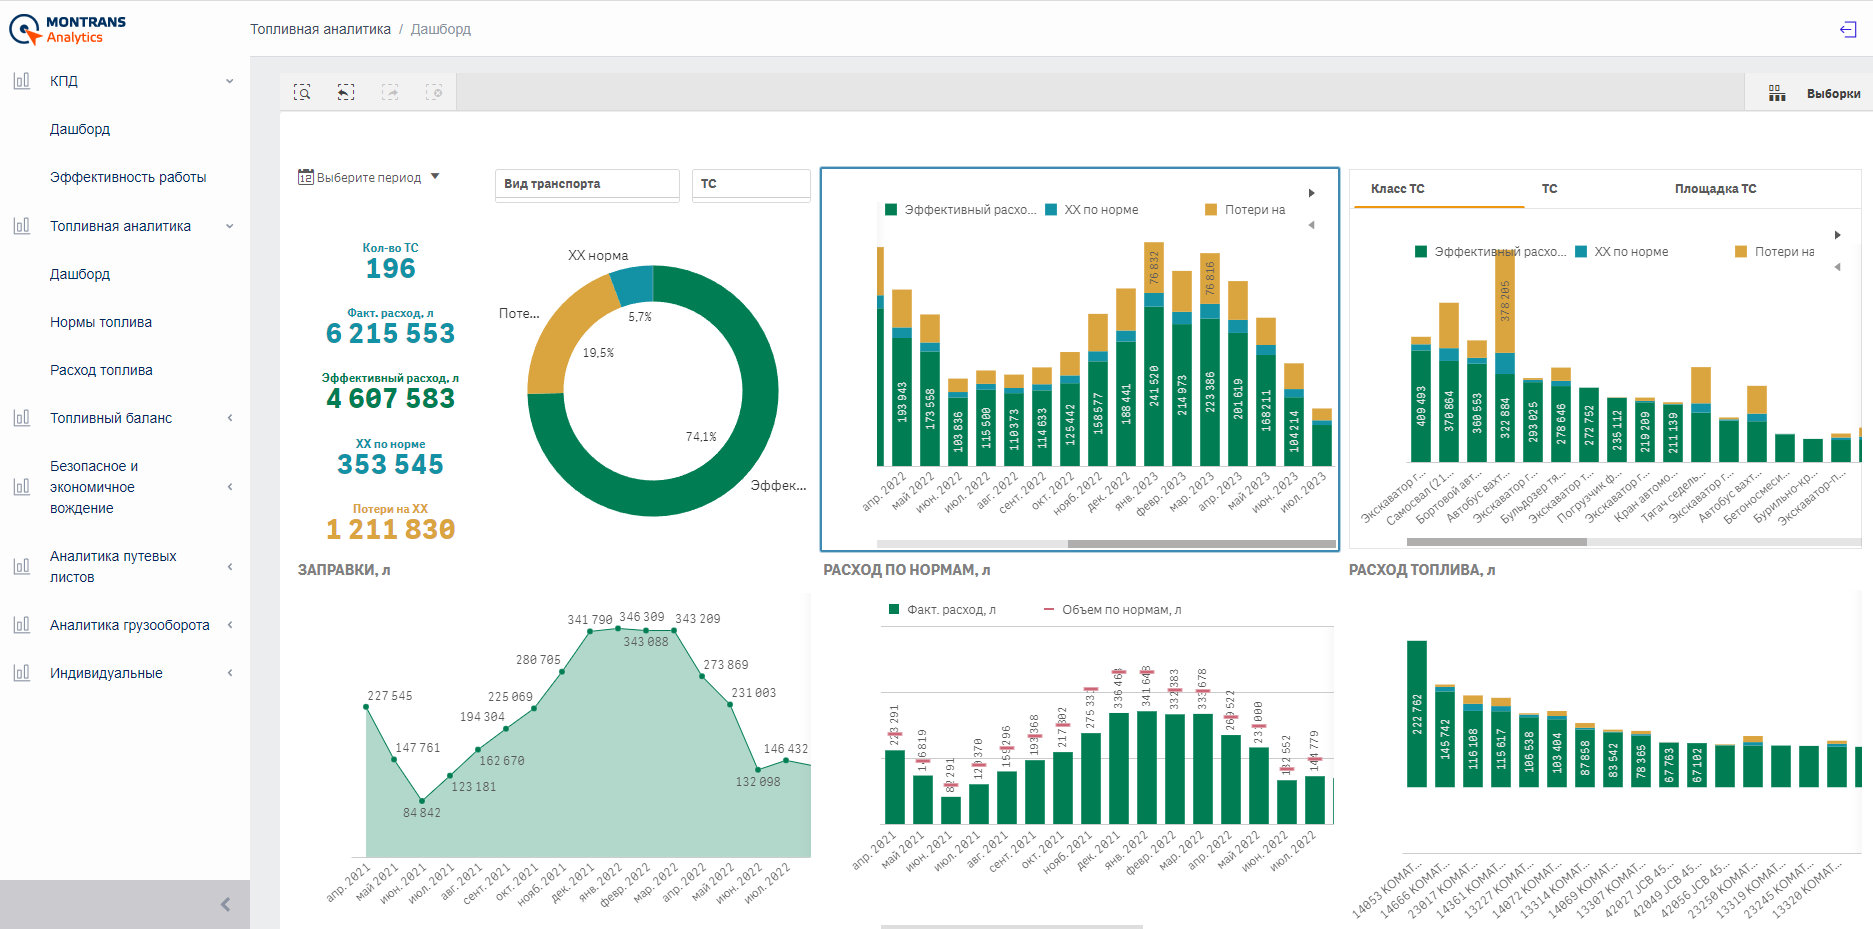Open Эффективность работы page
Viewport: 1873px width, 929px height.
[x=128, y=177]
